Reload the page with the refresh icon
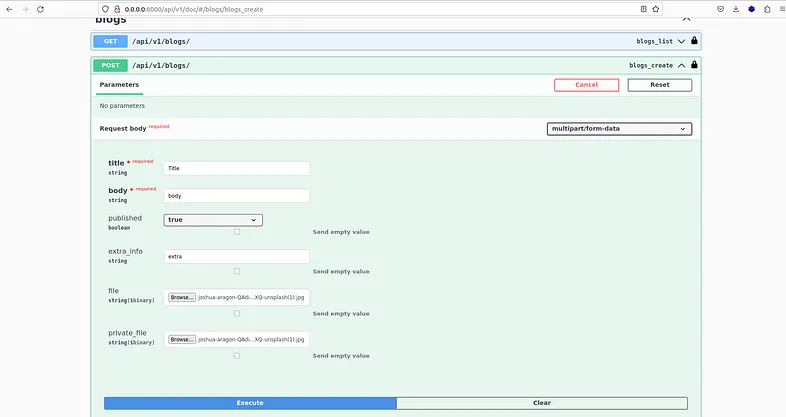Screen dimensions: 786x417 tap(41, 9)
